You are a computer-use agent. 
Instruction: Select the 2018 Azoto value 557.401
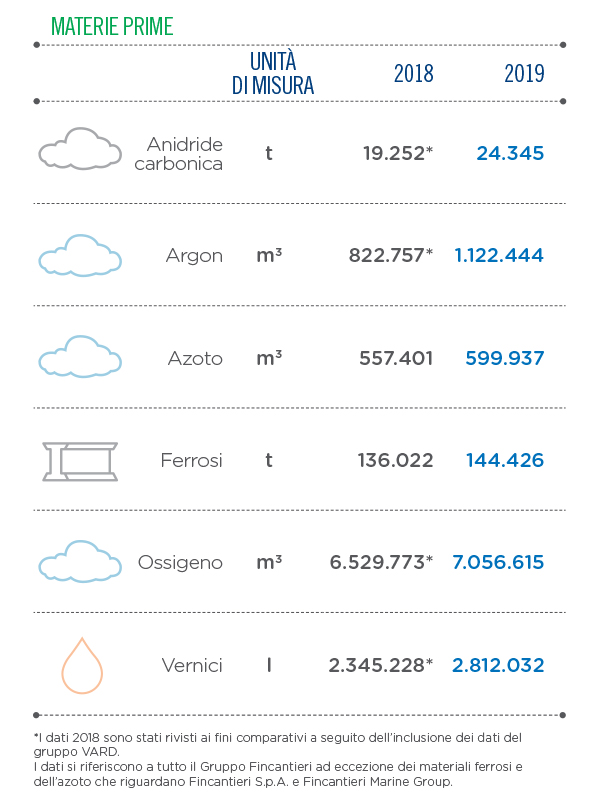396,358
